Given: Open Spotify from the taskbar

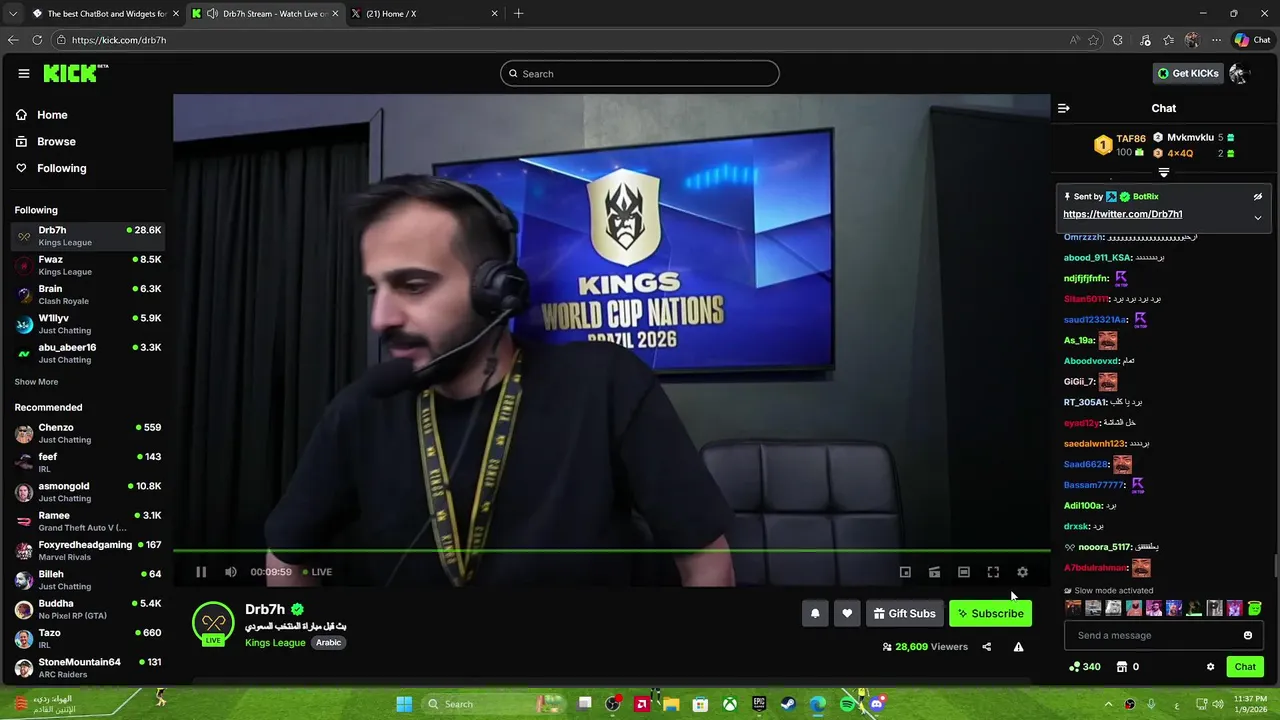Looking at the screenshot, I should (x=848, y=704).
